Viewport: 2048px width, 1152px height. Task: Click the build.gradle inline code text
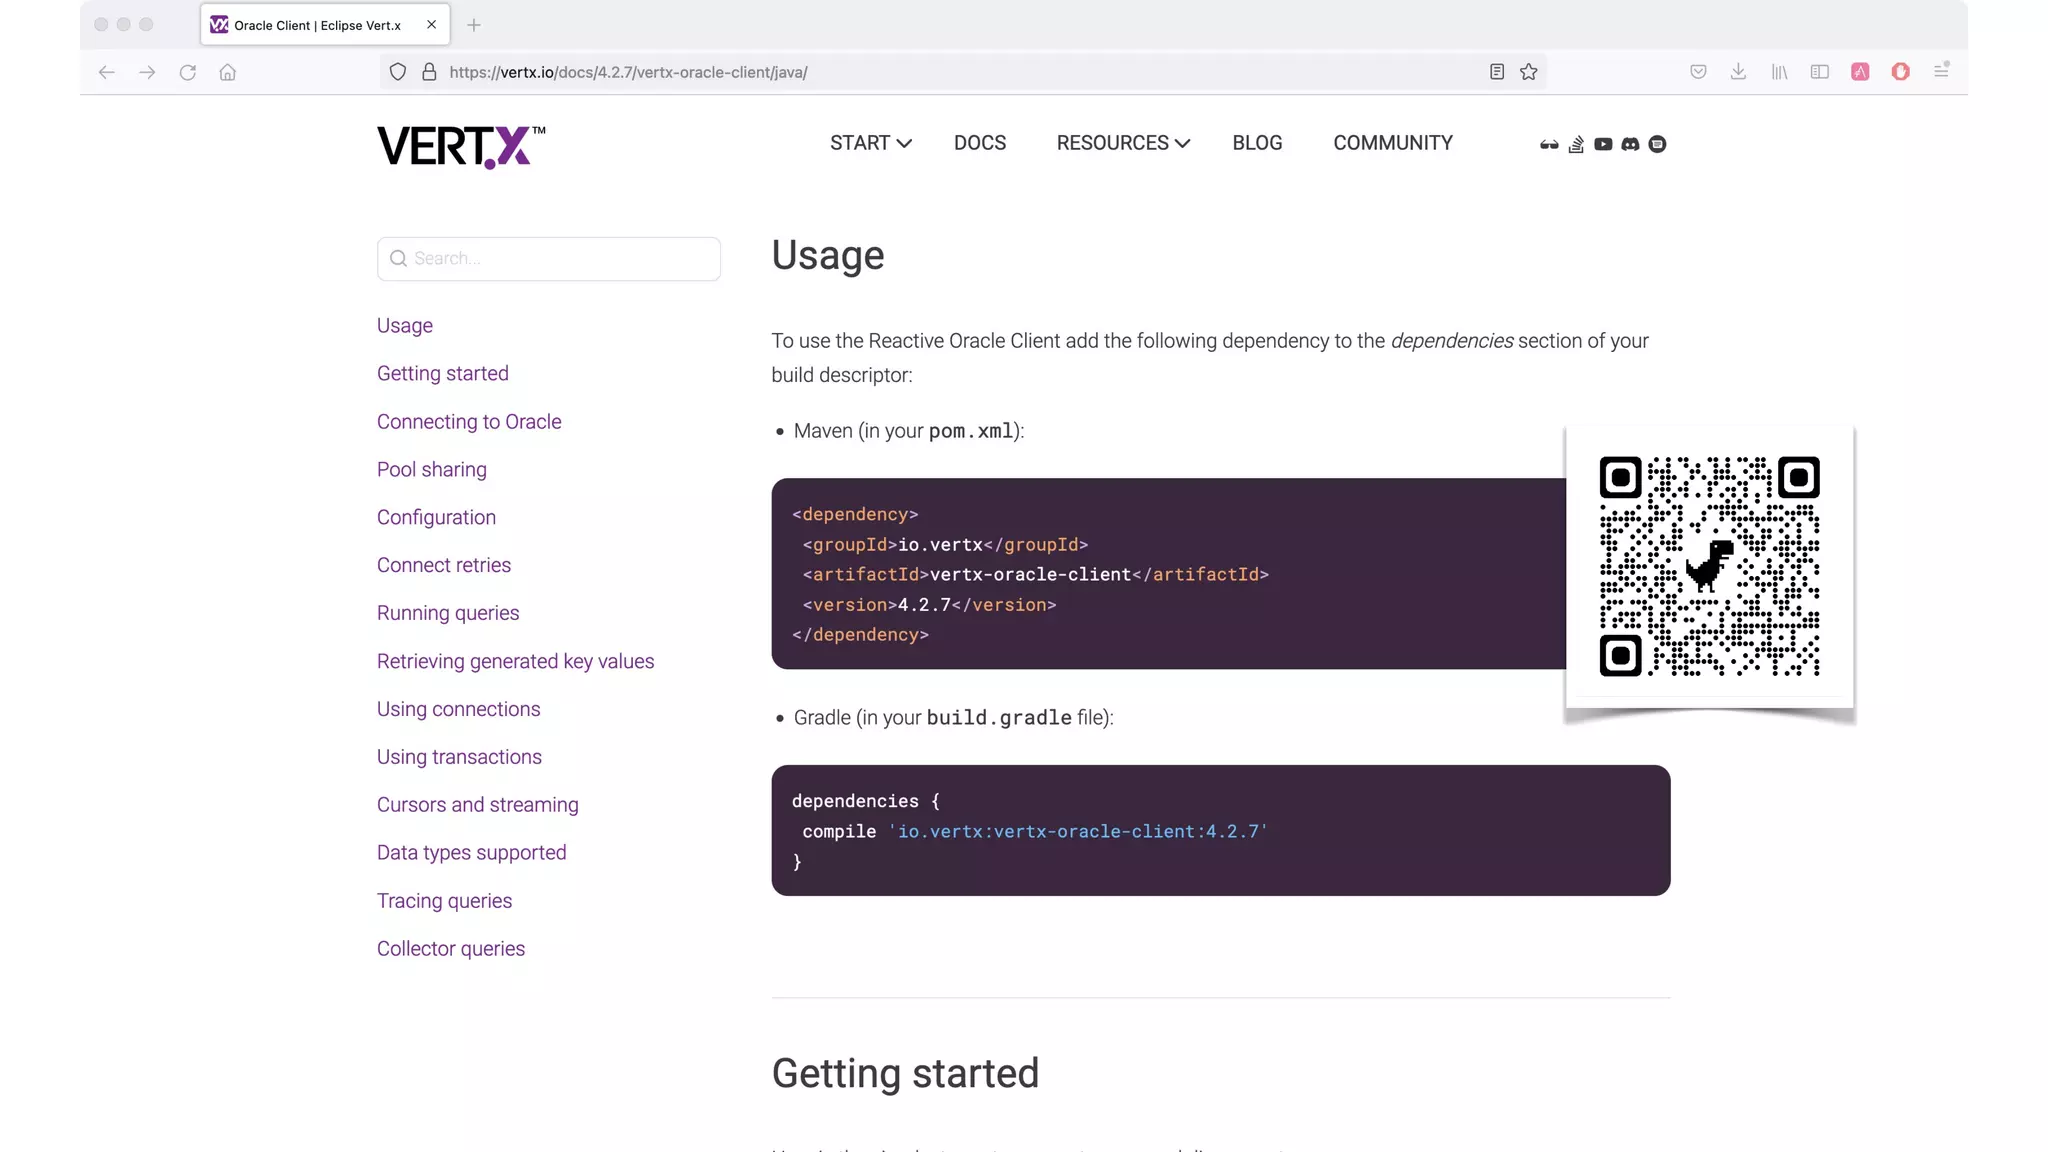[x=999, y=718]
